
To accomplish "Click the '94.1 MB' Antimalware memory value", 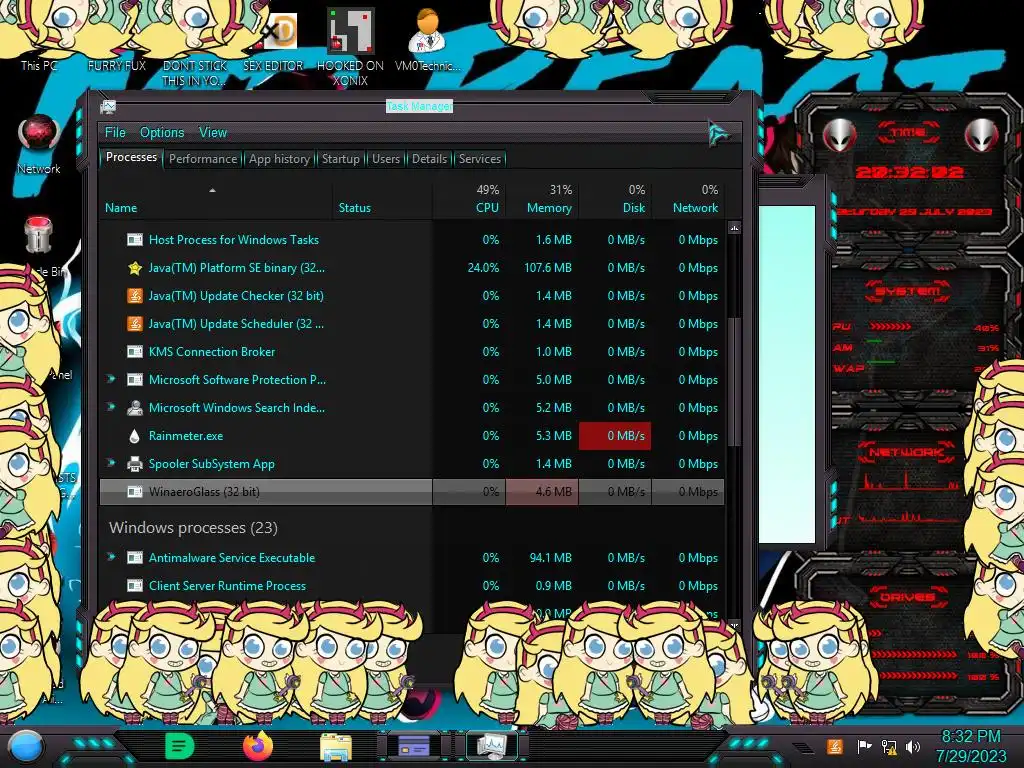I will coord(551,558).
